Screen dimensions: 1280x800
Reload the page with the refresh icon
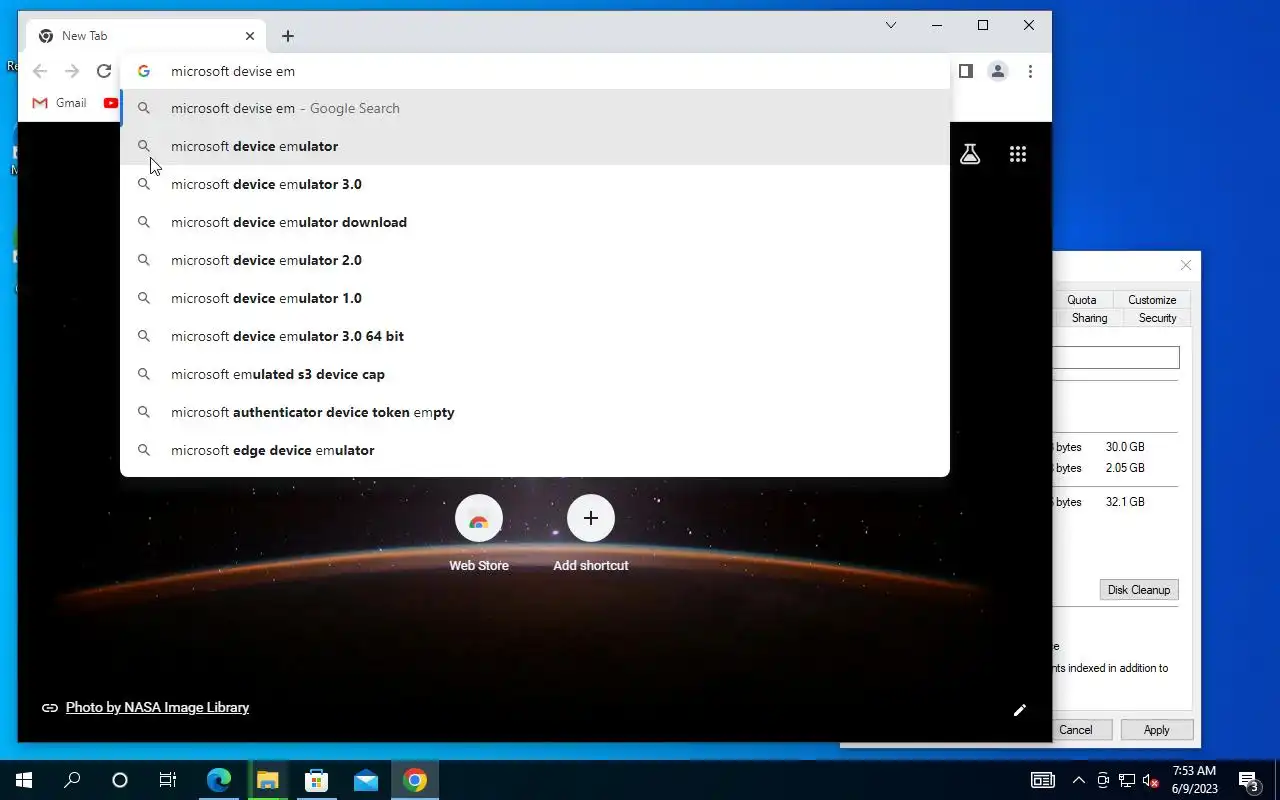coord(104,71)
